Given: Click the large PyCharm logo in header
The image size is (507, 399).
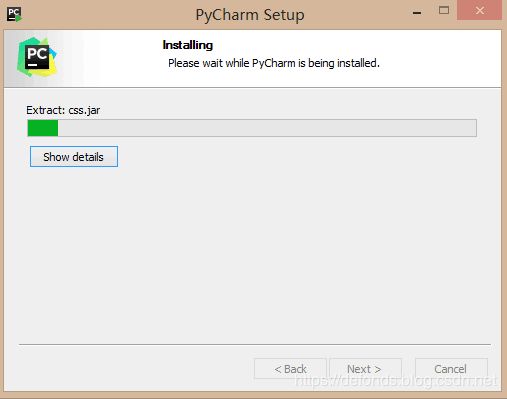Looking at the screenshot, I should [x=37, y=57].
